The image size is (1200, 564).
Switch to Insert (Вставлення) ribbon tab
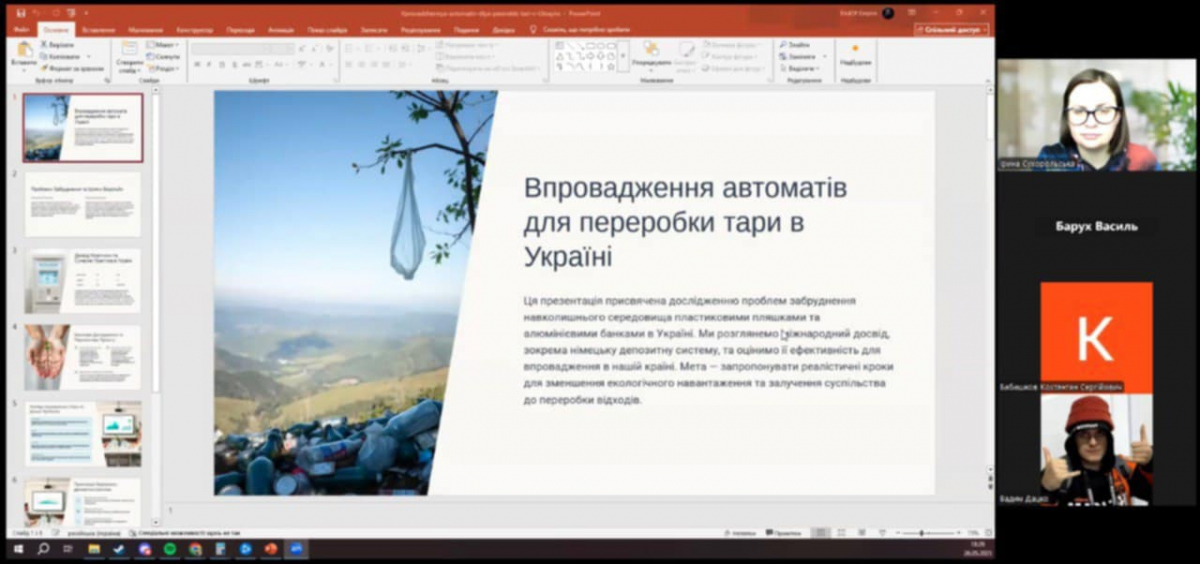(98, 30)
